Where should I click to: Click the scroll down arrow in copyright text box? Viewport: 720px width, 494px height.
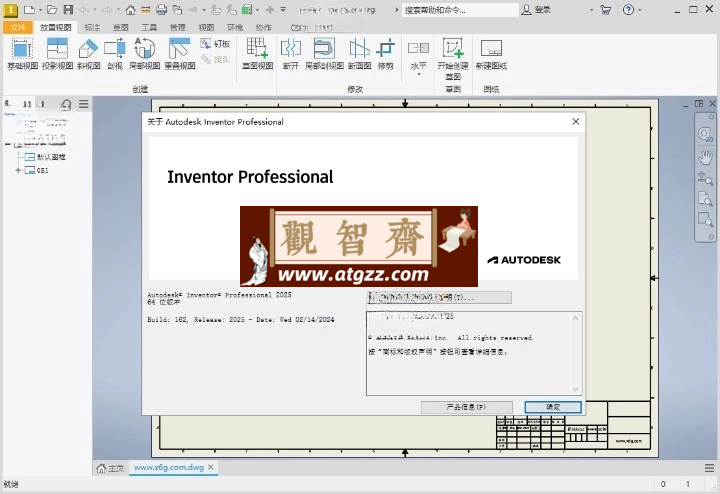pyautogui.click(x=576, y=389)
